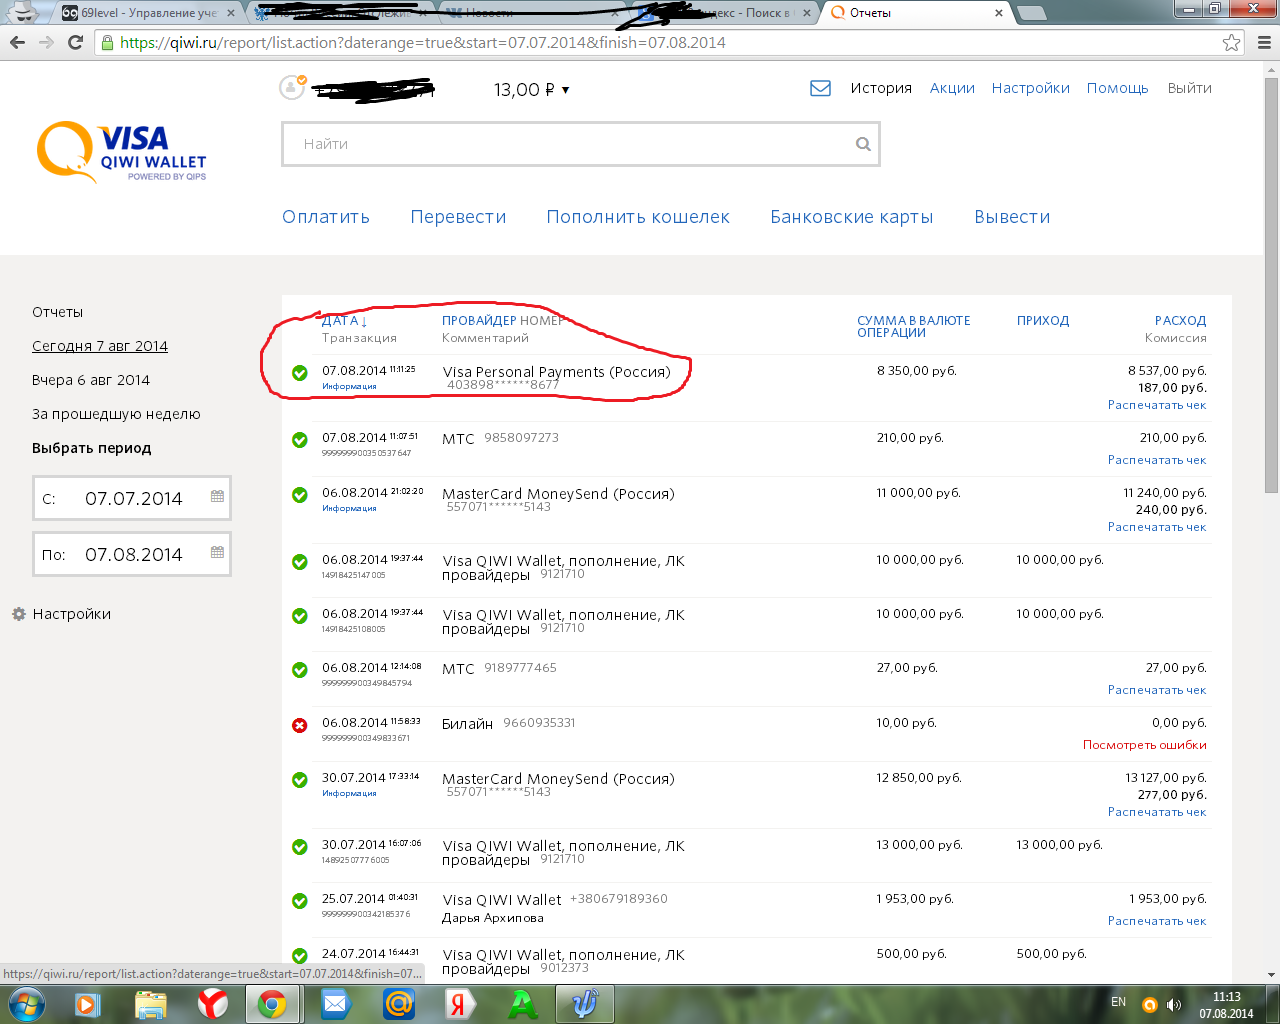Click МТС 9858097273 provider entry
Image resolution: width=1280 pixels, height=1024 pixels.
click(x=500, y=438)
